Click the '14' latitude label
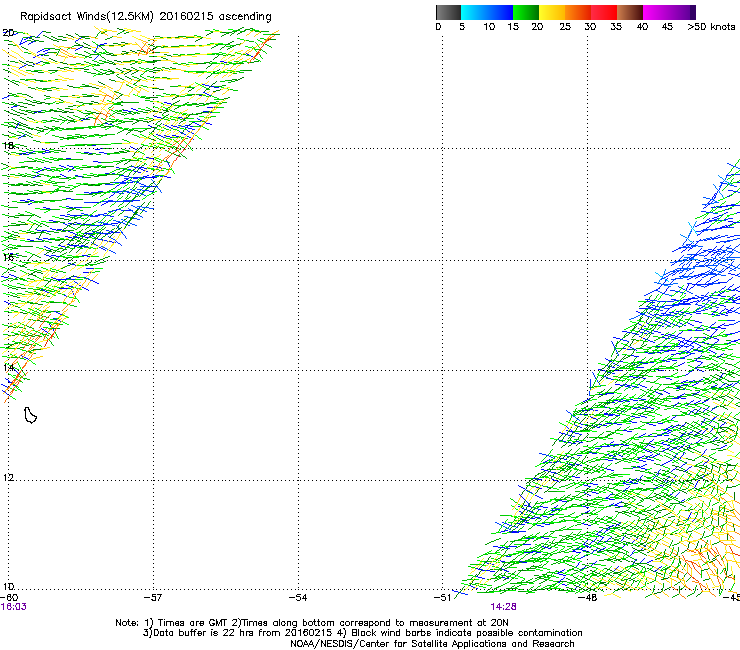The height and width of the screenshot is (650, 740). click(x=8, y=367)
